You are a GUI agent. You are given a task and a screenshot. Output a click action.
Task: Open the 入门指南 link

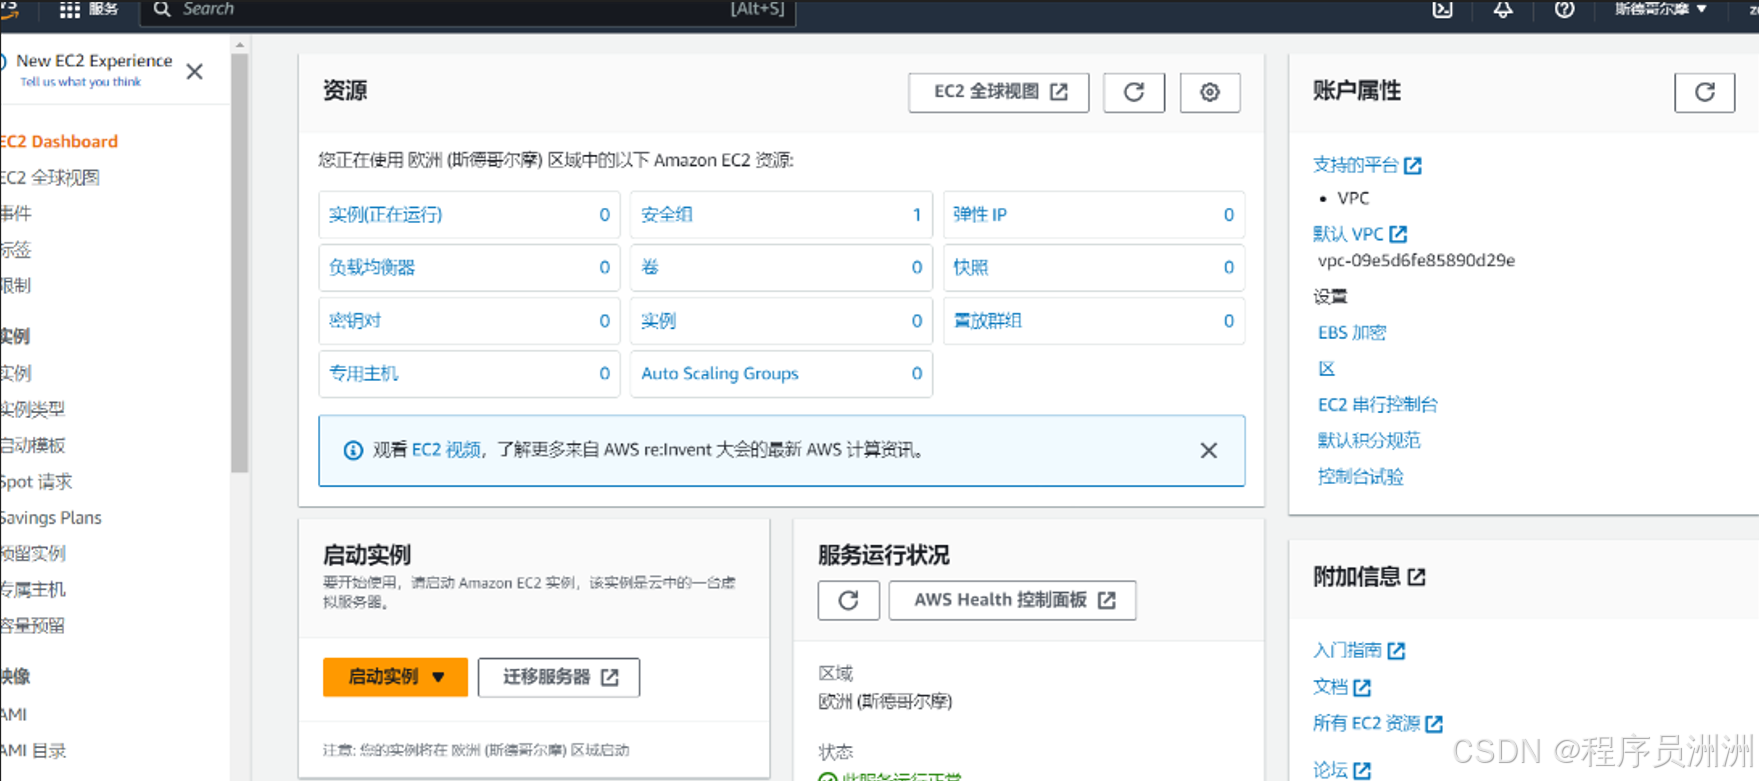(1347, 650)
